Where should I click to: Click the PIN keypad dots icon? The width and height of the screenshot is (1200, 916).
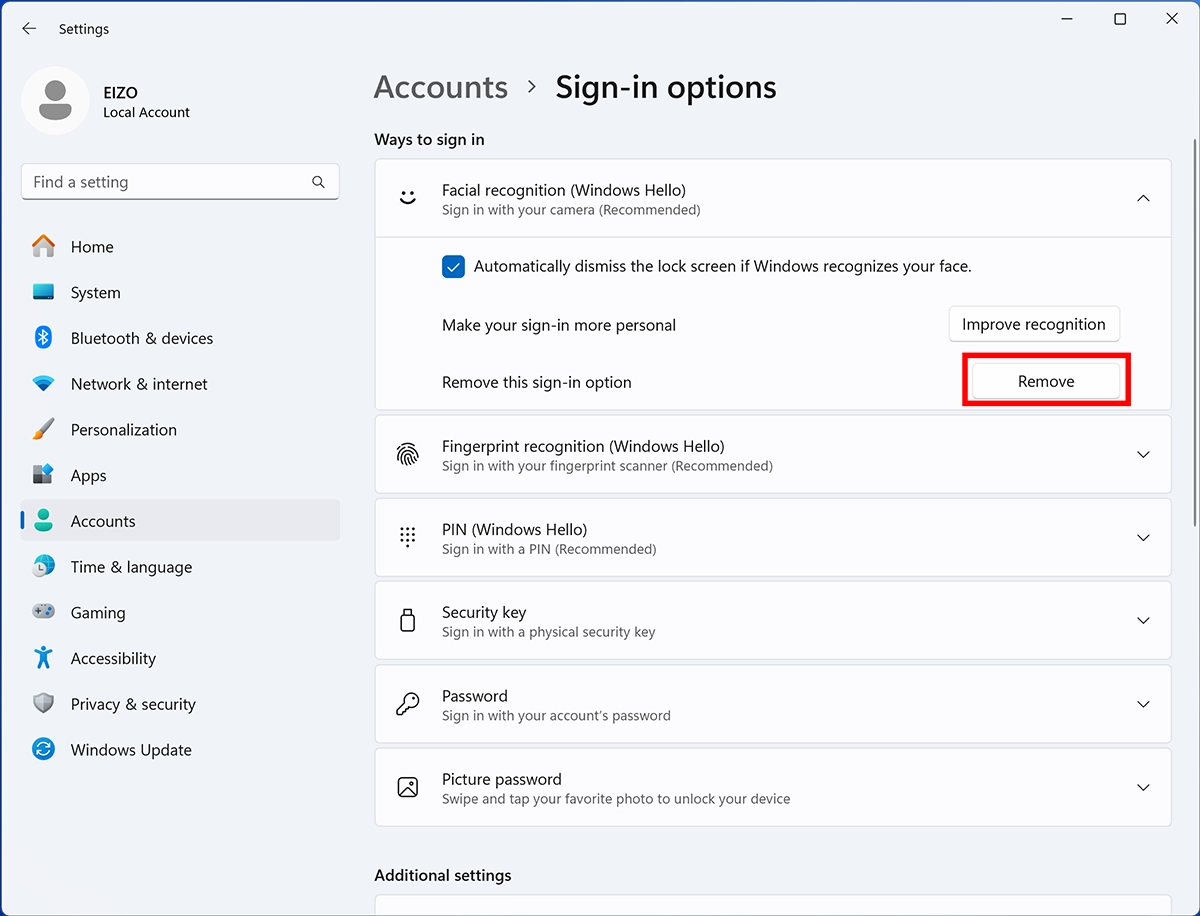point(407,537)
